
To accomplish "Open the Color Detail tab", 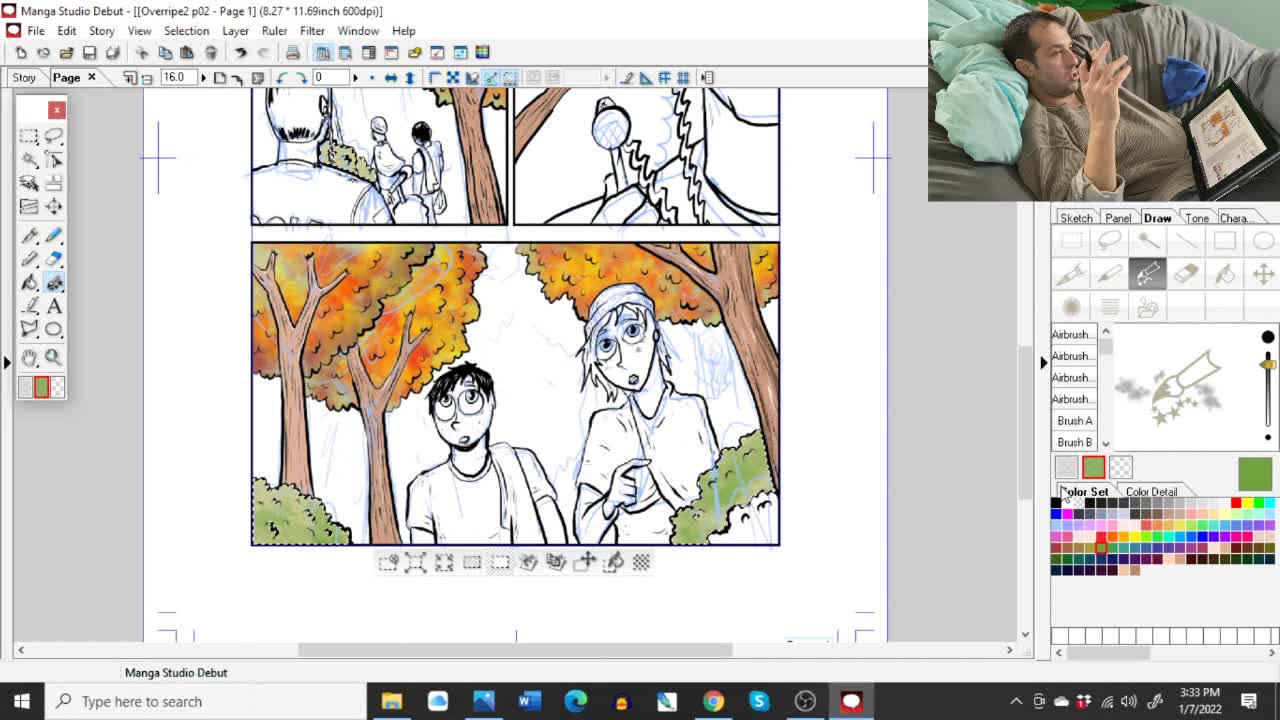I will 1151,492.
